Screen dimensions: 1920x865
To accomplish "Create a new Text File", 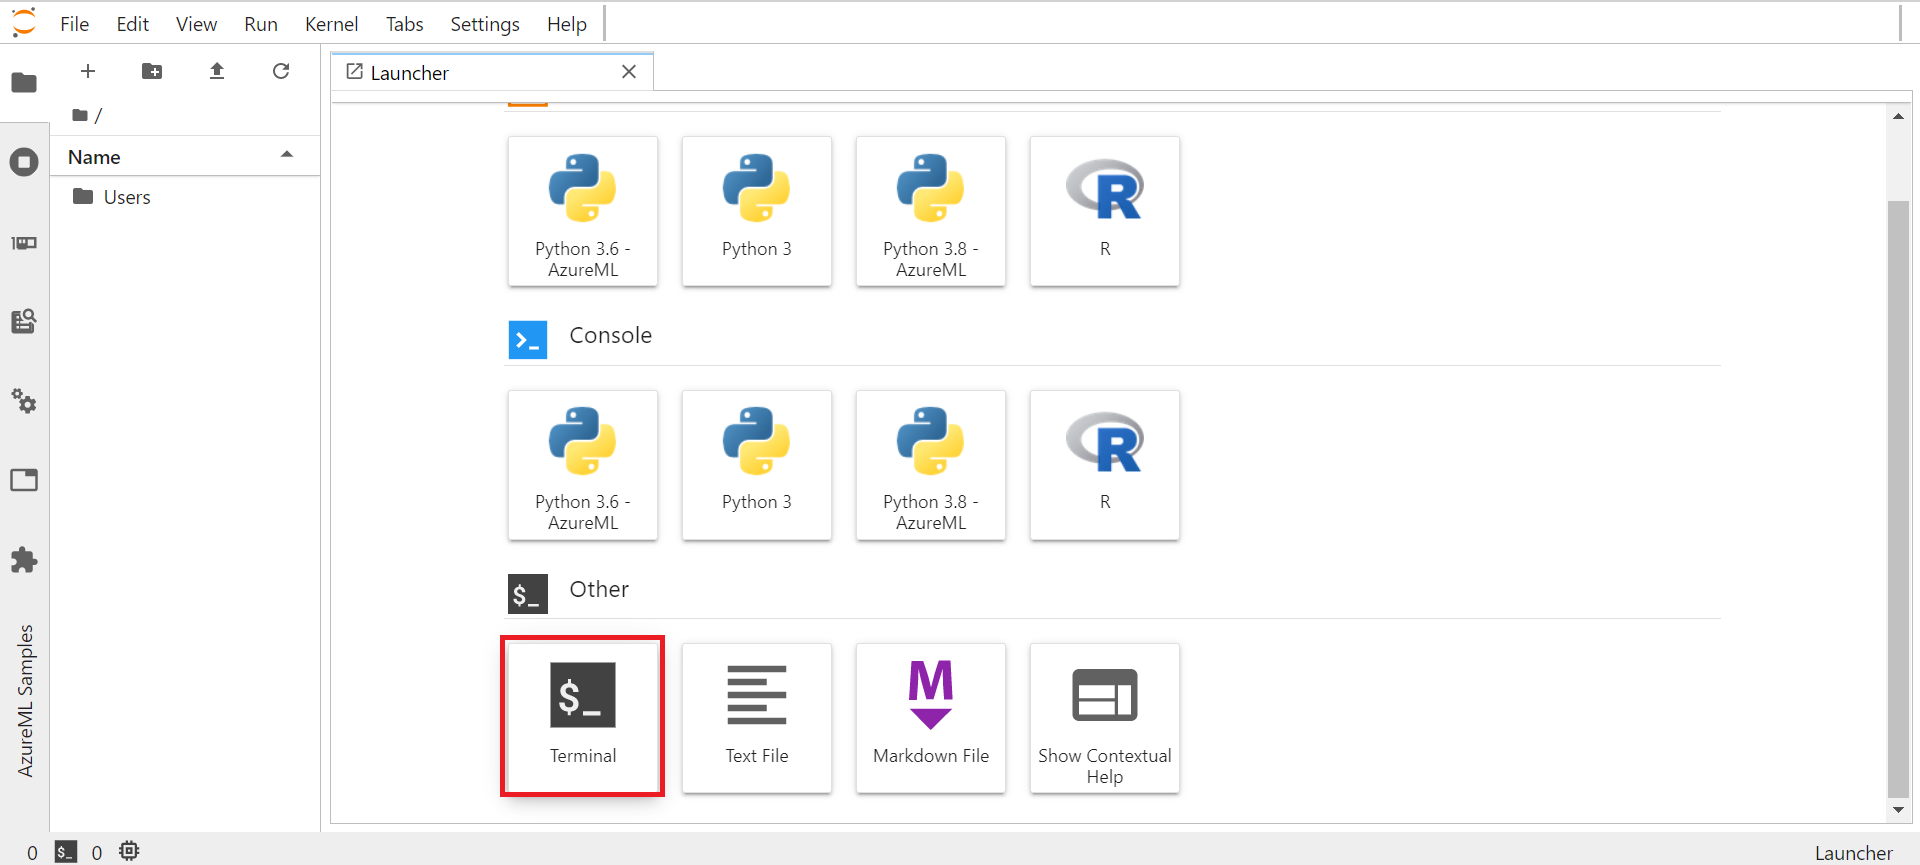I will point(757,718).
